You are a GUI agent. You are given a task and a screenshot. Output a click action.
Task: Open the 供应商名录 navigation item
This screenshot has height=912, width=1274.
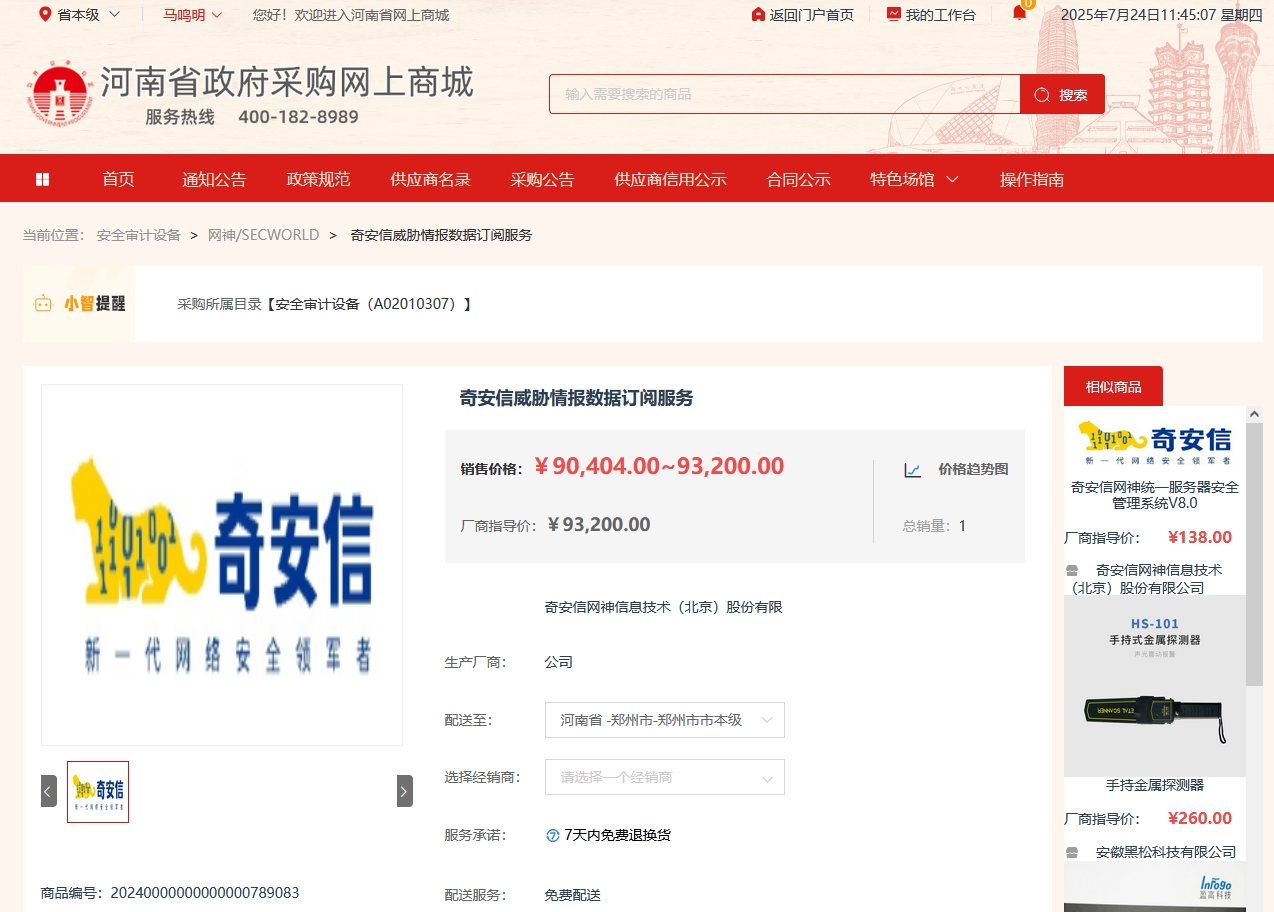click(x=430, y=180)
